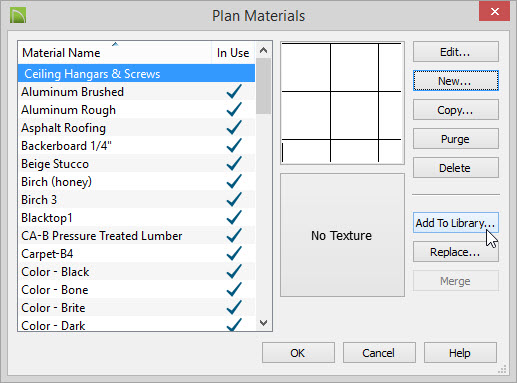This screenshot has width=517, height=383.
Task: Select Color - Black material row
Action: click(136, 272)
